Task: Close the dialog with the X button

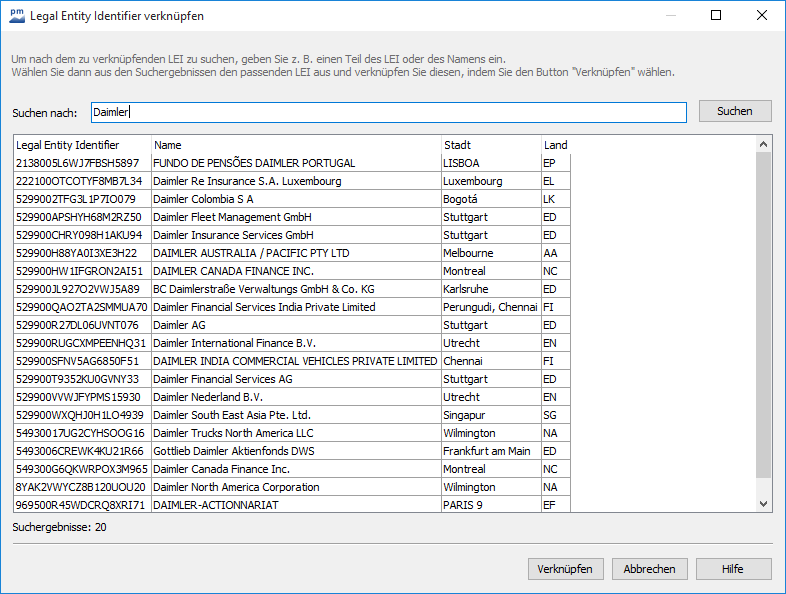Action: pyautogui.click(x=762, y=16)
